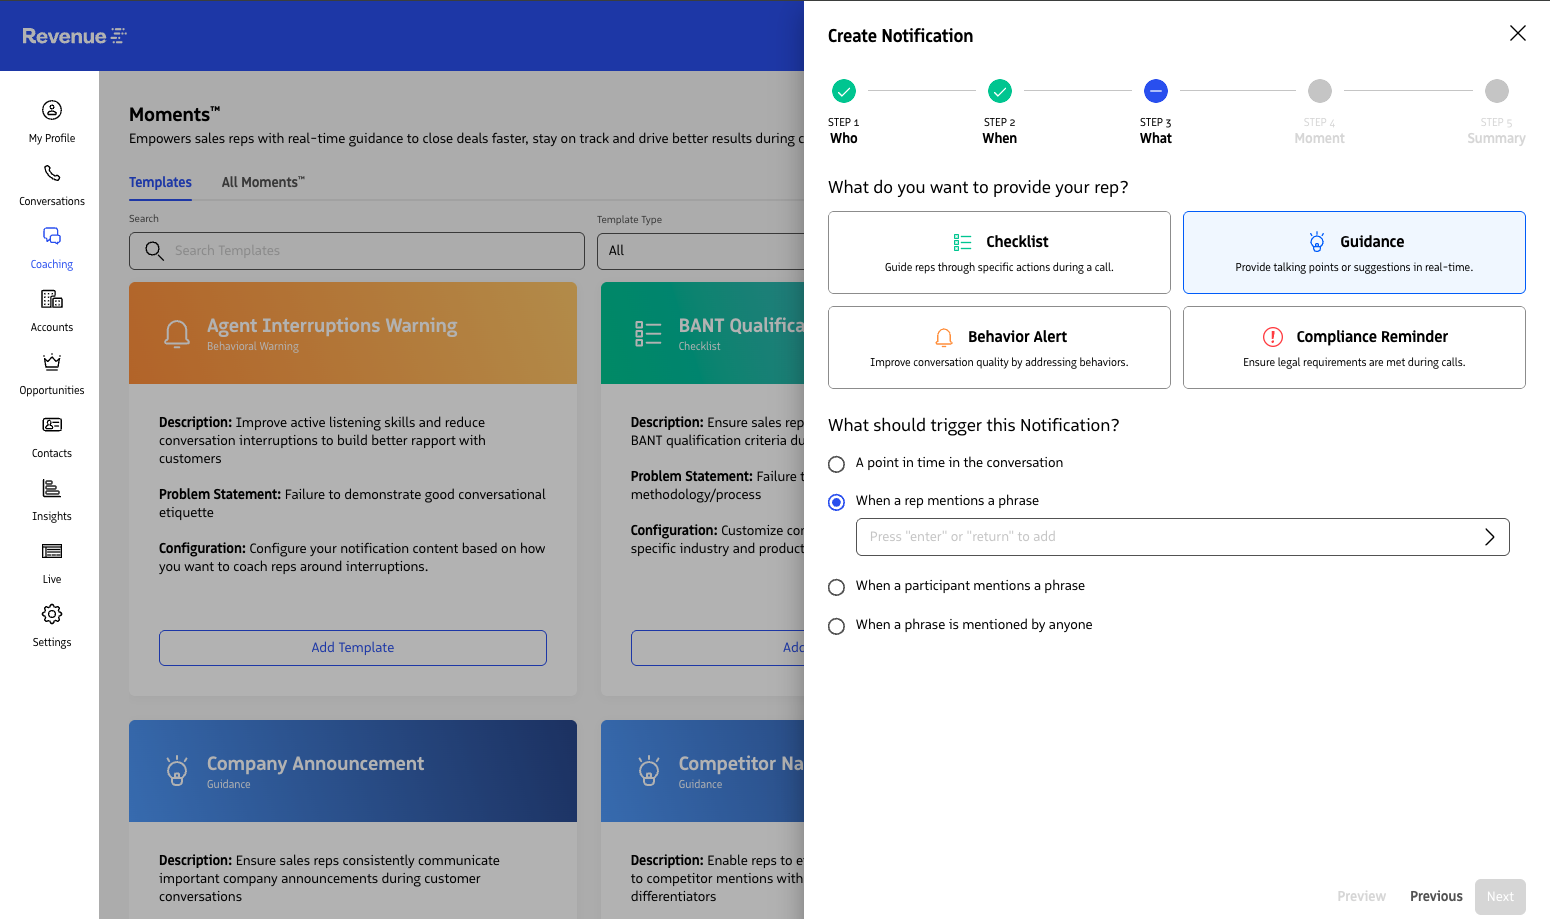Add the Agent Interruptions Warning template
This screenshot has width=1550, height=919.
tap(353, 648)
